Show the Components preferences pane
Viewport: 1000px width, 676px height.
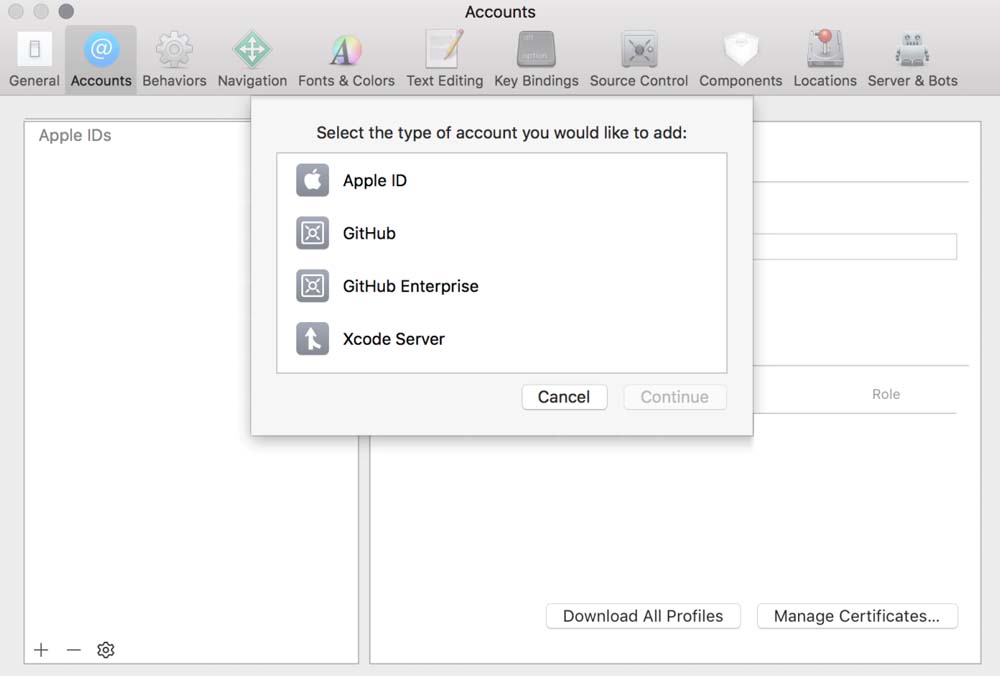click(741, 59)
